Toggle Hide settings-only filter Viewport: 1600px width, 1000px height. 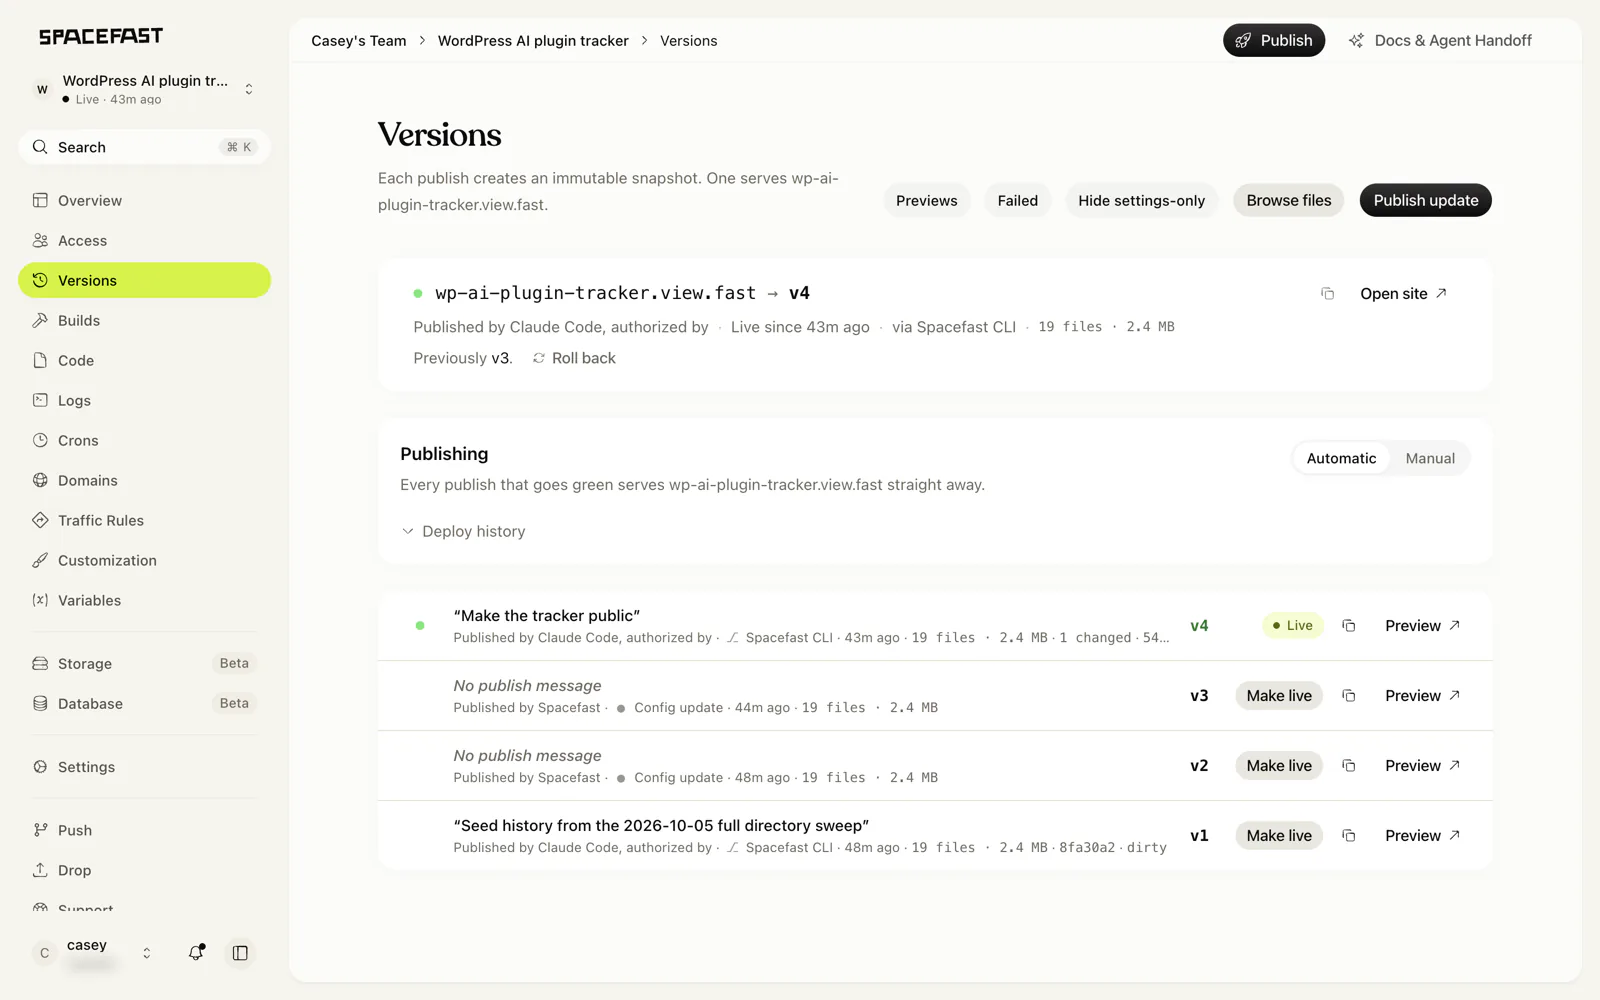pyautogui.click(x=1141, y=200)
